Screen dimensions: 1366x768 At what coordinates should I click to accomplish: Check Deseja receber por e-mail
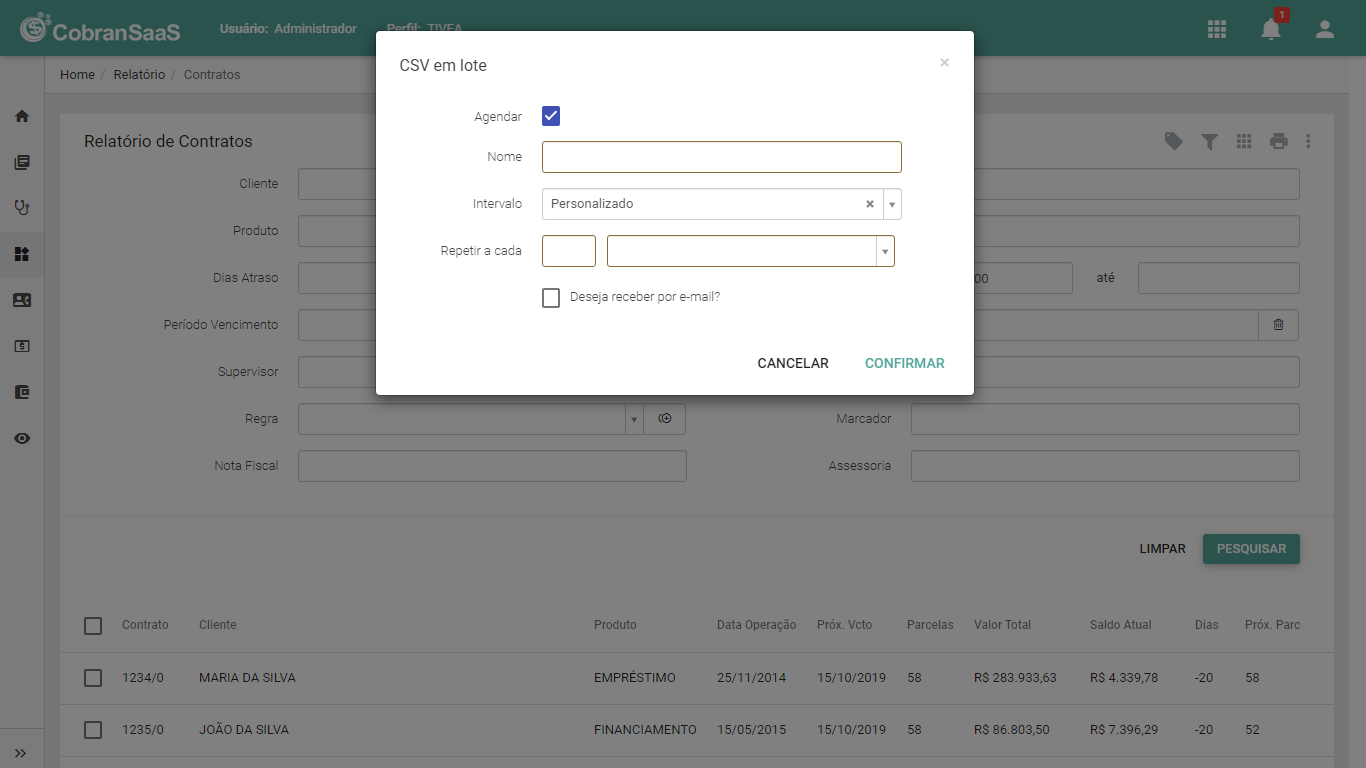551,298
